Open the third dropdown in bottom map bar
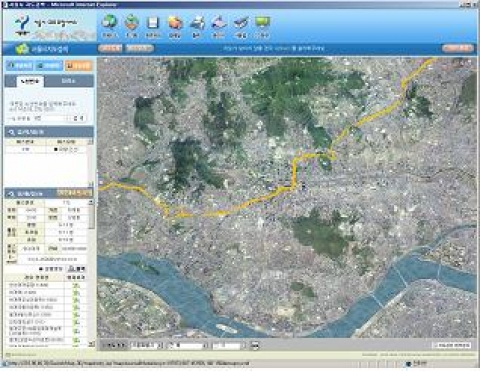Screen dimensions: 480x371 (x=229, y=345)
